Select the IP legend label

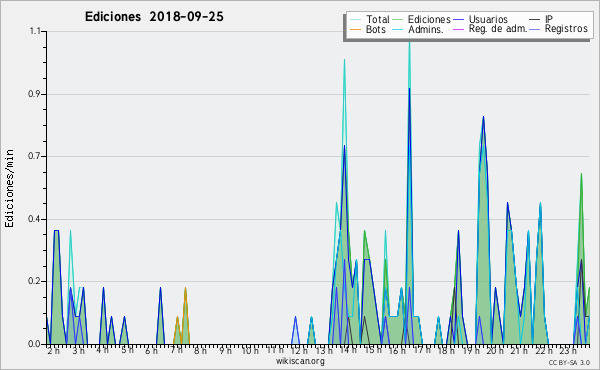click(549, 19)
